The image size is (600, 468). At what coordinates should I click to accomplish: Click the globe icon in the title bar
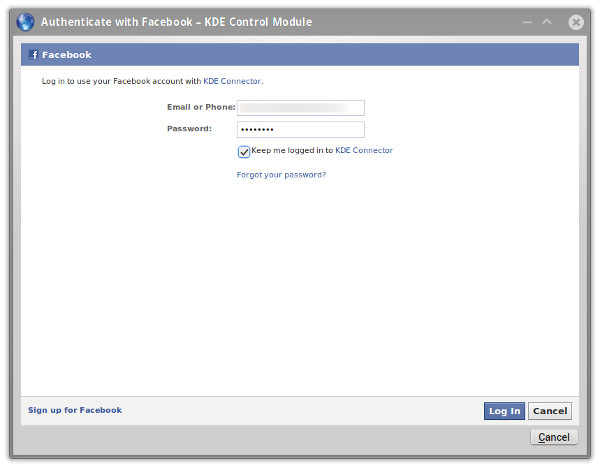pos(26,21)
